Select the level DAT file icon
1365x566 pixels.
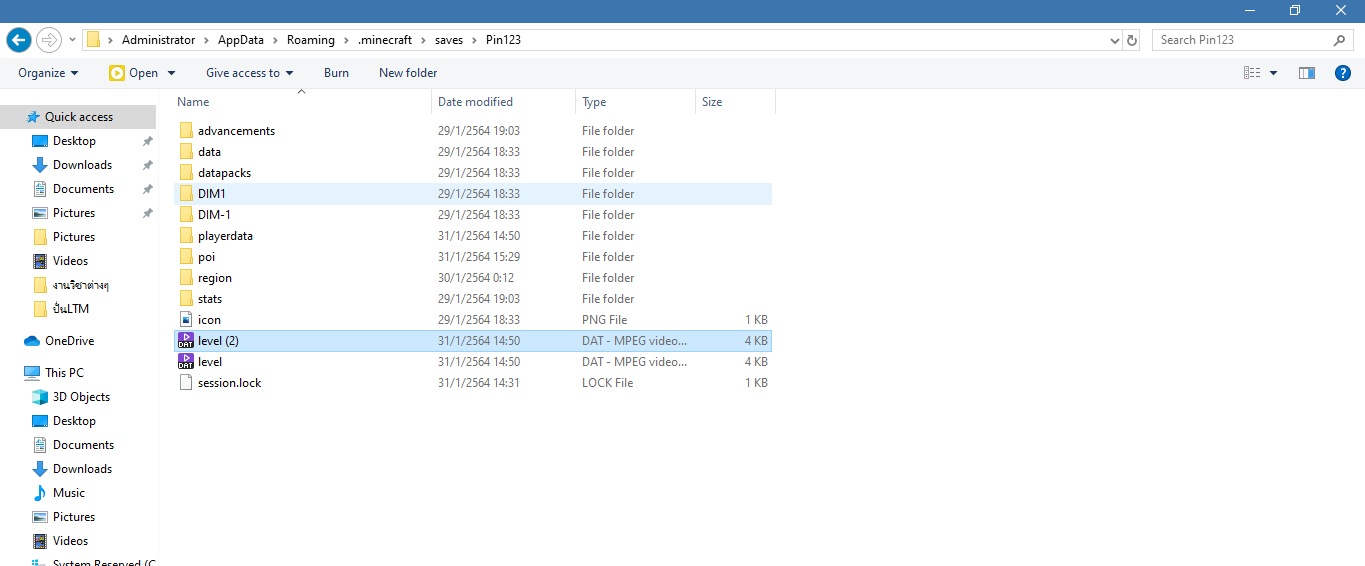[186, 362]
